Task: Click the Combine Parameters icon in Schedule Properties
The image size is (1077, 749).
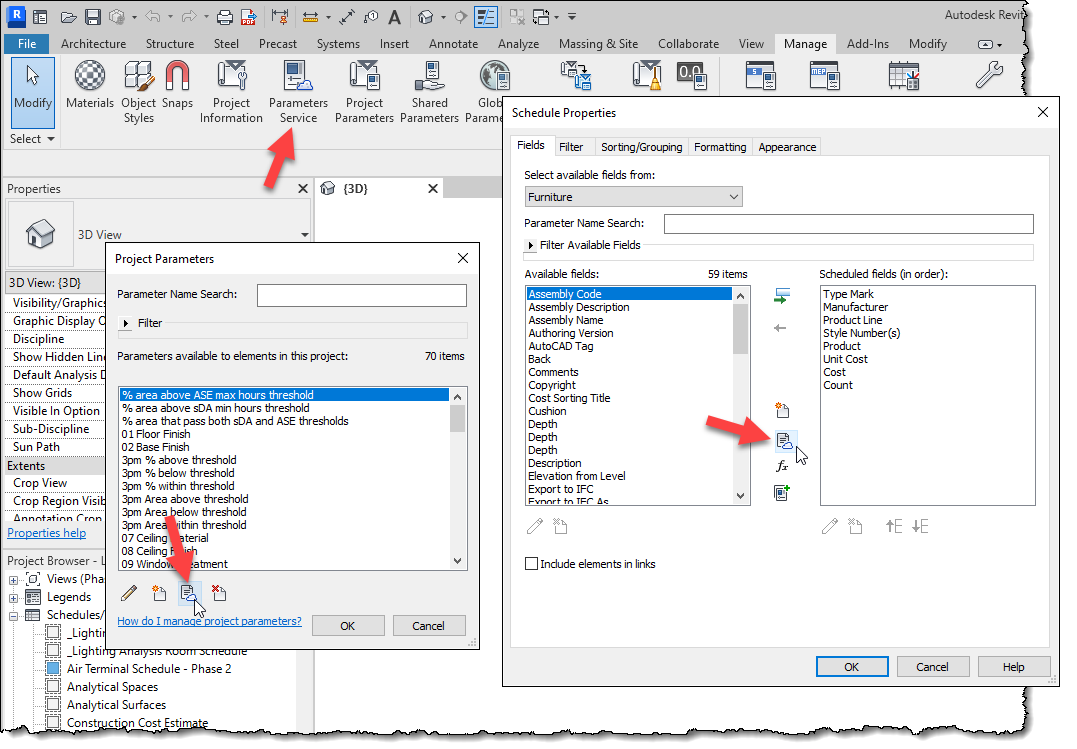Action: coord(782,492)
